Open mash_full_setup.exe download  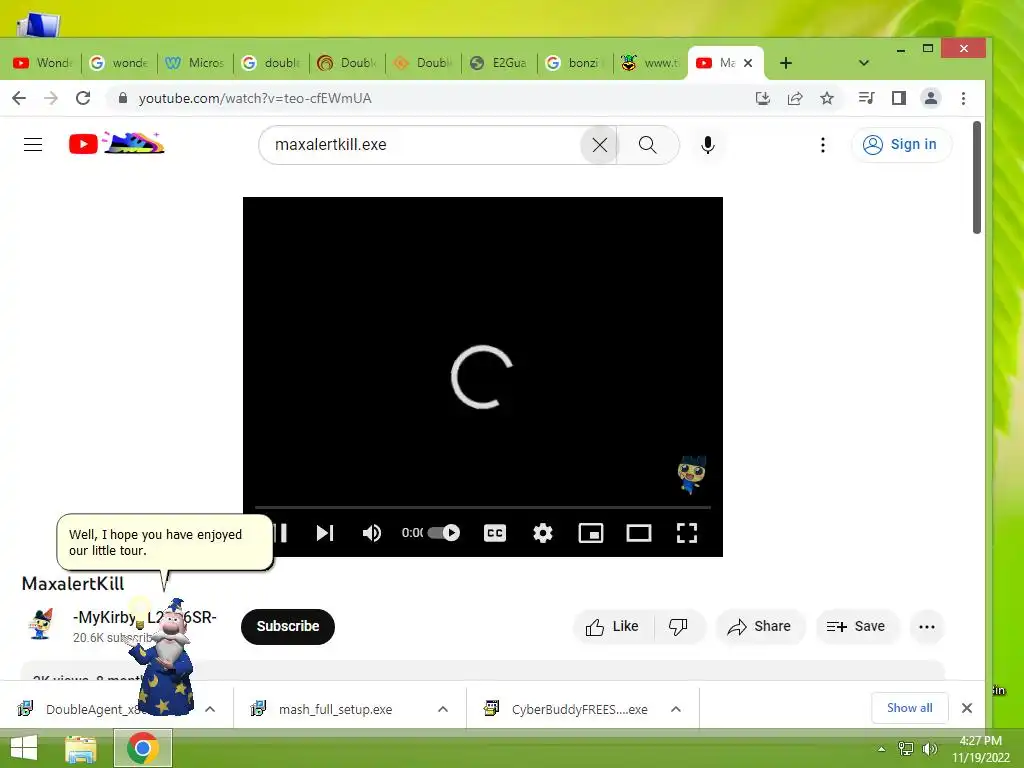coord(335,709)
